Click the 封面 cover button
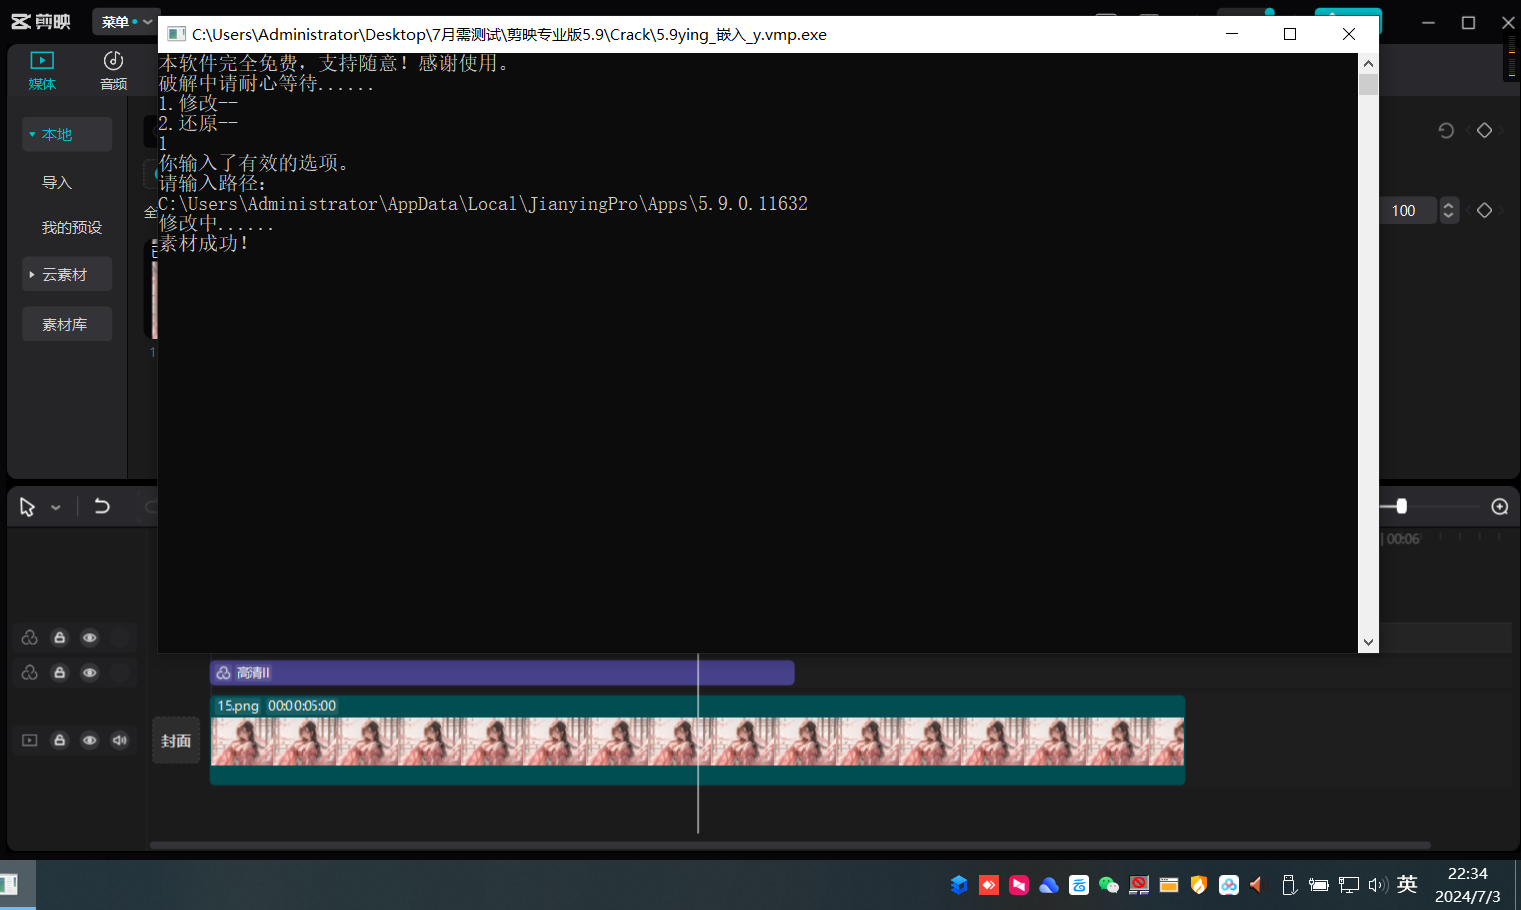 (x=176, y=741)
